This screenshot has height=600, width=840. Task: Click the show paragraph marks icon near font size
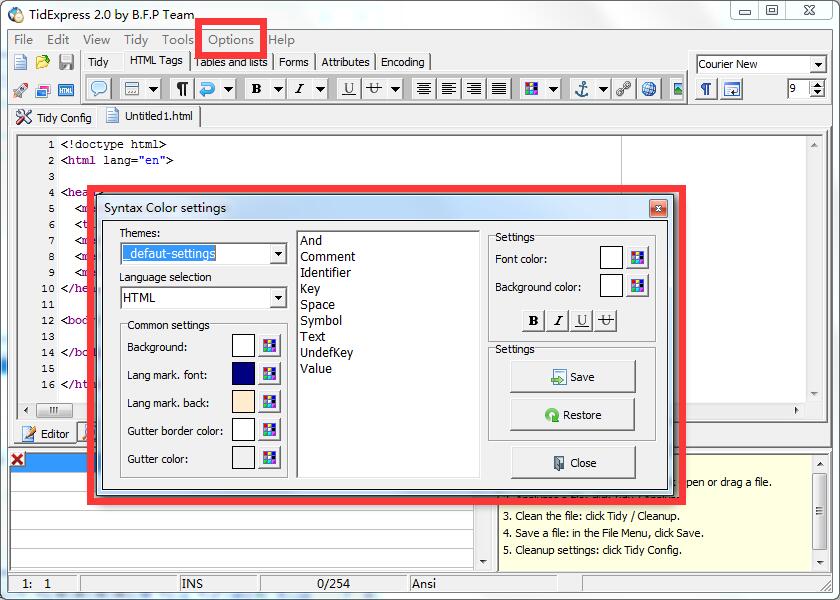(x=707, y=88)
